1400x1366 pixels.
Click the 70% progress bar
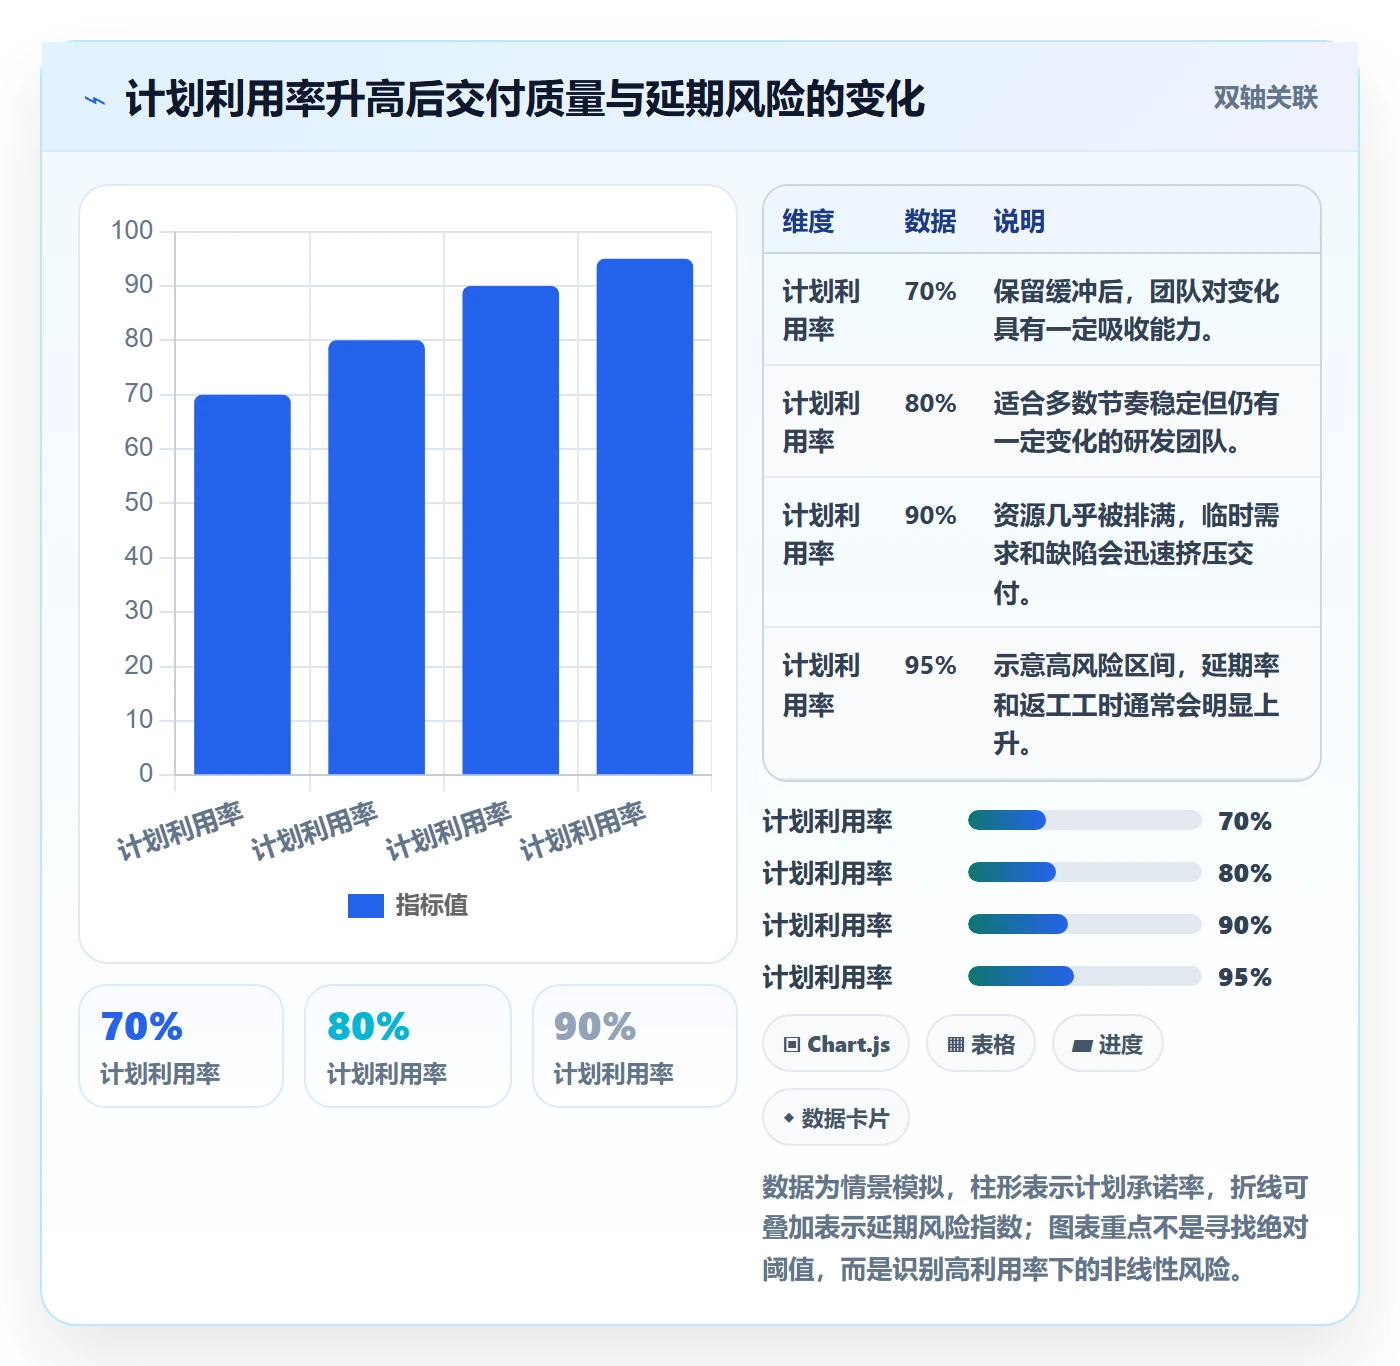point(1084,821)
